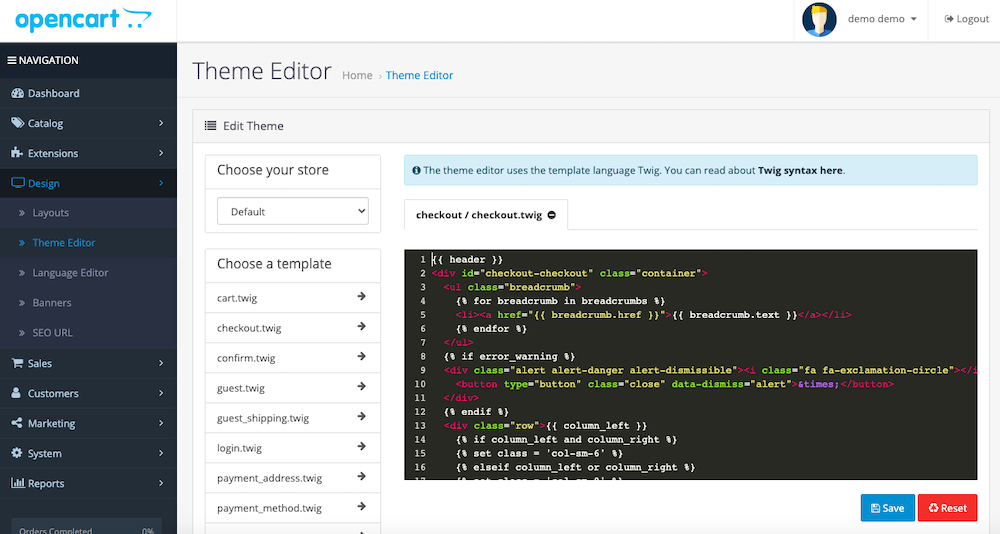
Task: Close the checkout.twig tab via minus icon
Action: point(552,215)
